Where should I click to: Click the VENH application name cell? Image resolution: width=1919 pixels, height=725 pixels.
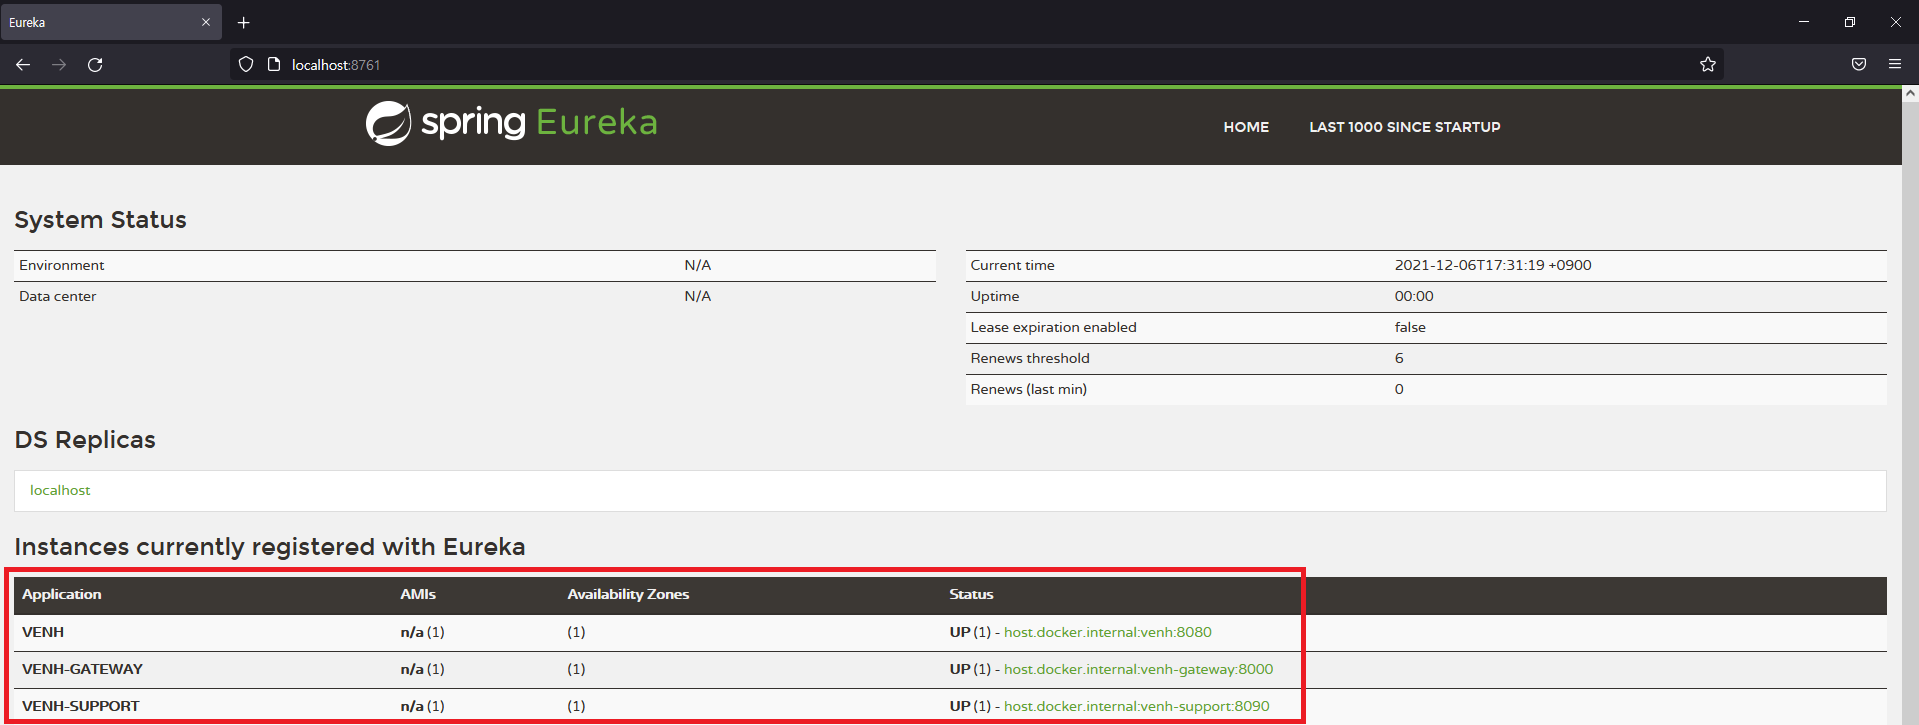(43, 632)
